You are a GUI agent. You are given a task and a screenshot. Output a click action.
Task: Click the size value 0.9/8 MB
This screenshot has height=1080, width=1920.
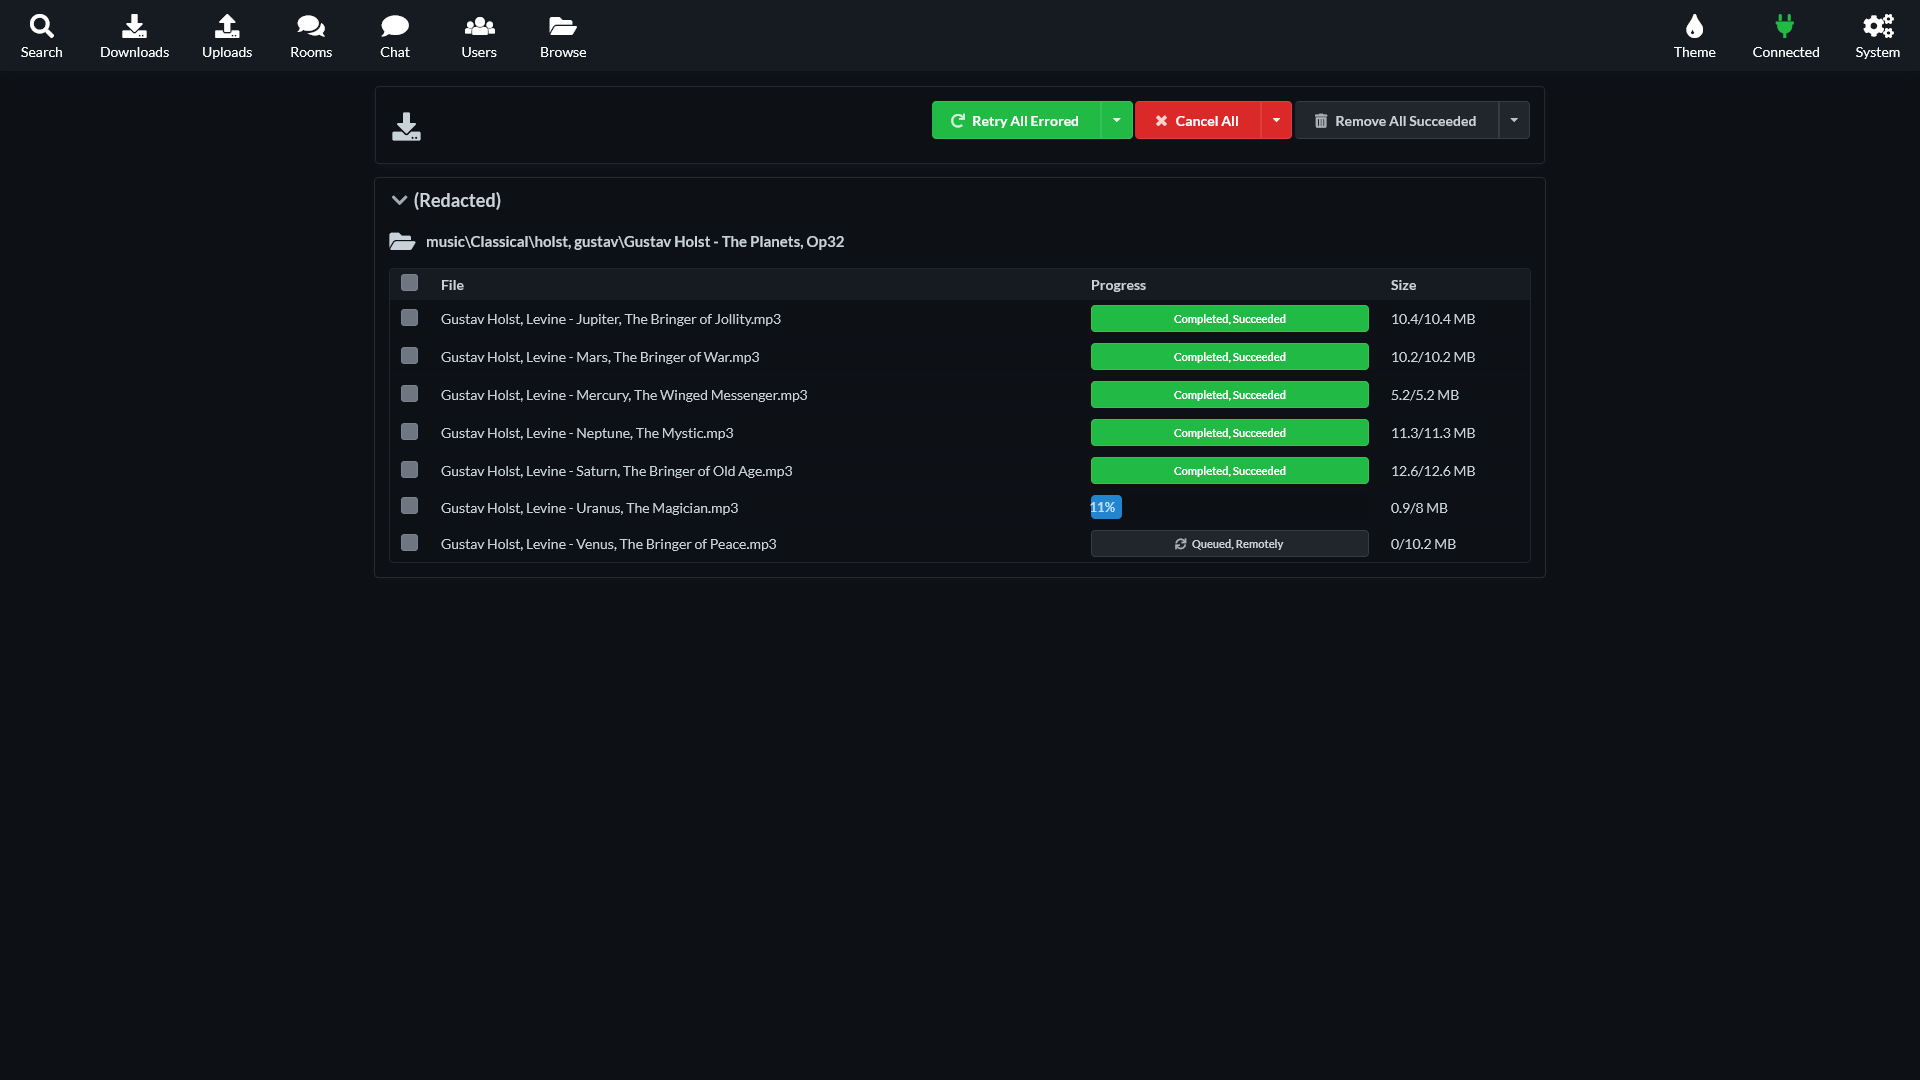[1419, 508]
